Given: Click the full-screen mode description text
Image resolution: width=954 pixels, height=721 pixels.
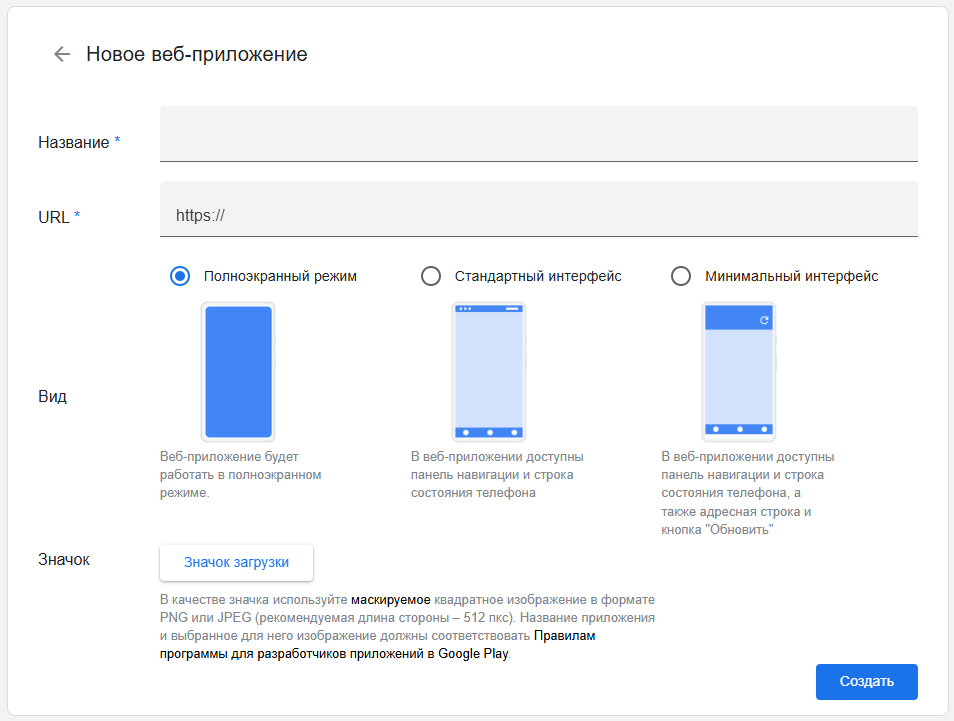Looking at the screenshot, I should point(240,475).
